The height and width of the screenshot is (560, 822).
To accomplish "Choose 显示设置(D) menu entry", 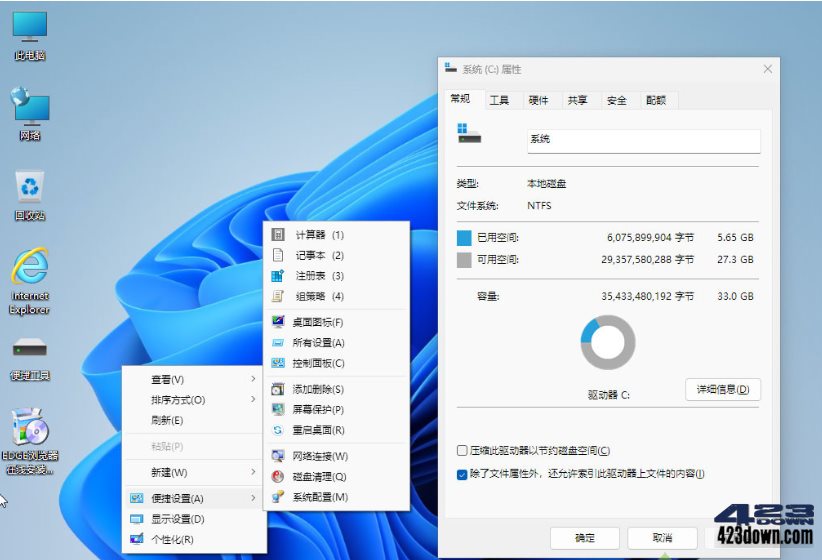I will click(194, 519).
